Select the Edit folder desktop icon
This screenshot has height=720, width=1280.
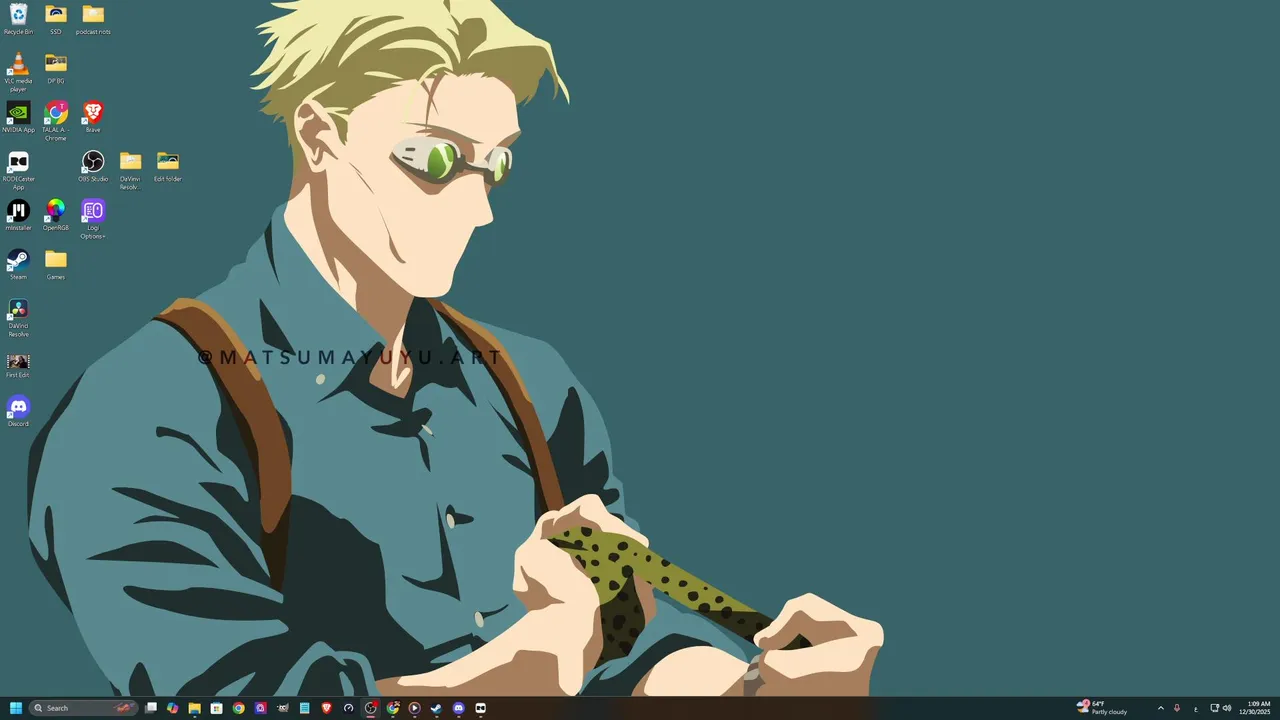pos(168,166)
